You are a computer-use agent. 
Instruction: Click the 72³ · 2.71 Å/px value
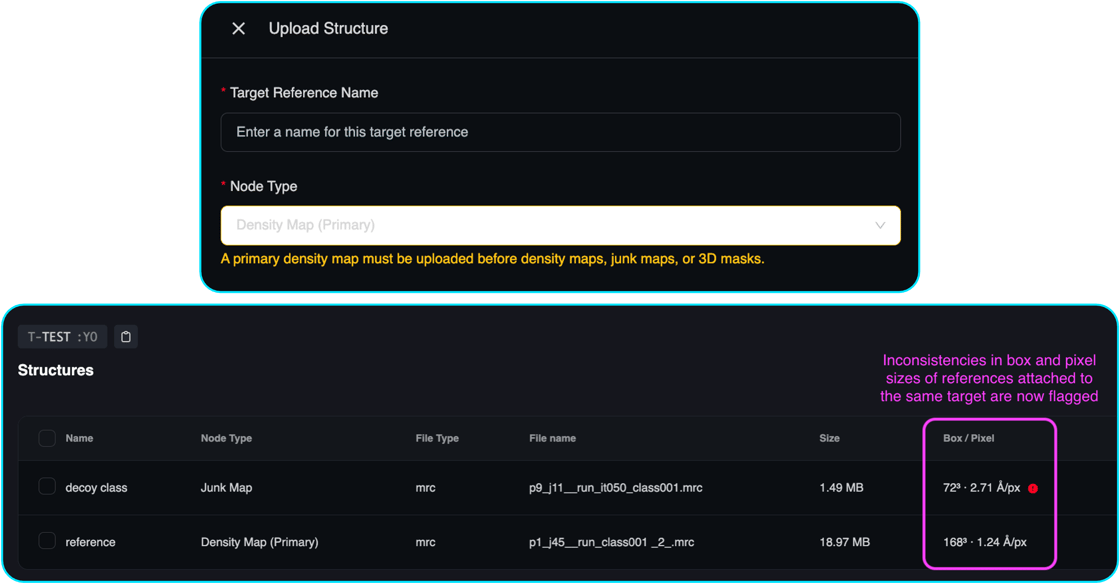pyautogui.click(x=981, y=488)
